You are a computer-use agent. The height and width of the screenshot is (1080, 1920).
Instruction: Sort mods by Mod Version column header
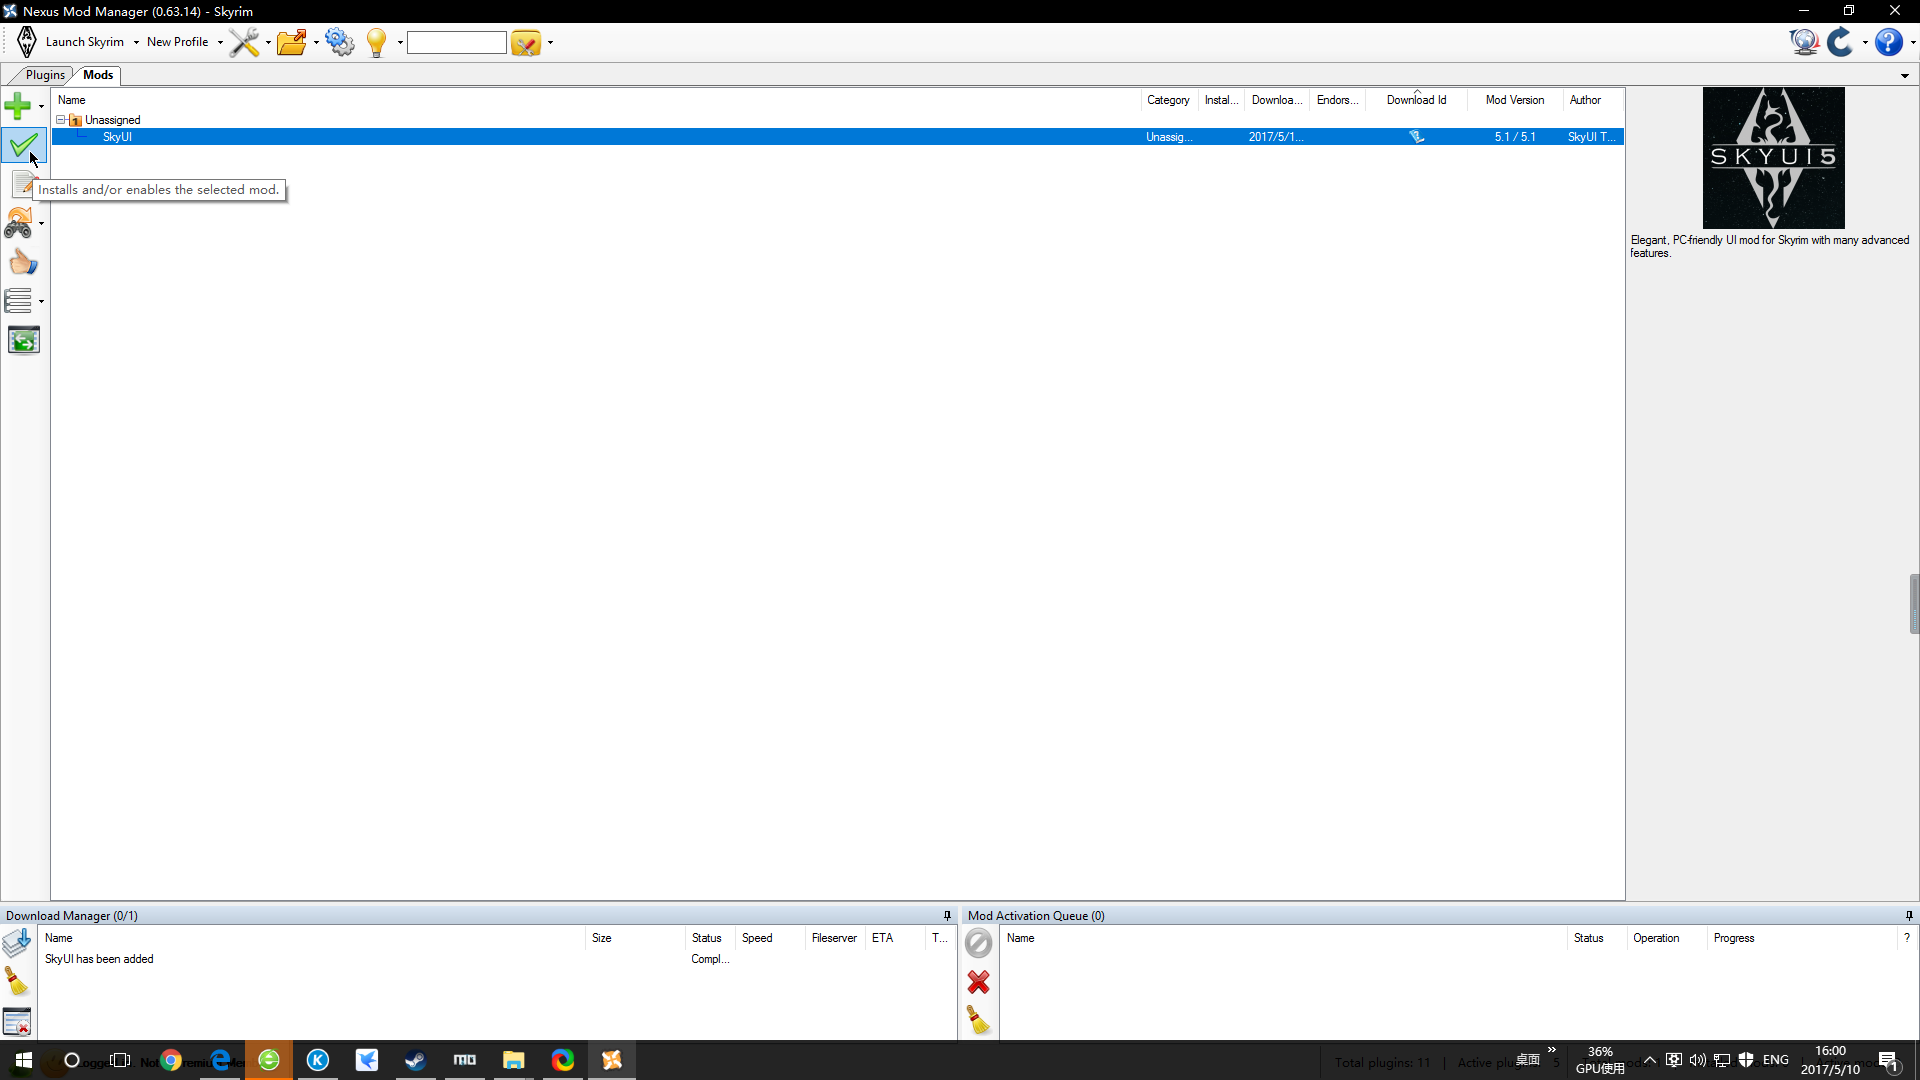tap(1514, 100)
